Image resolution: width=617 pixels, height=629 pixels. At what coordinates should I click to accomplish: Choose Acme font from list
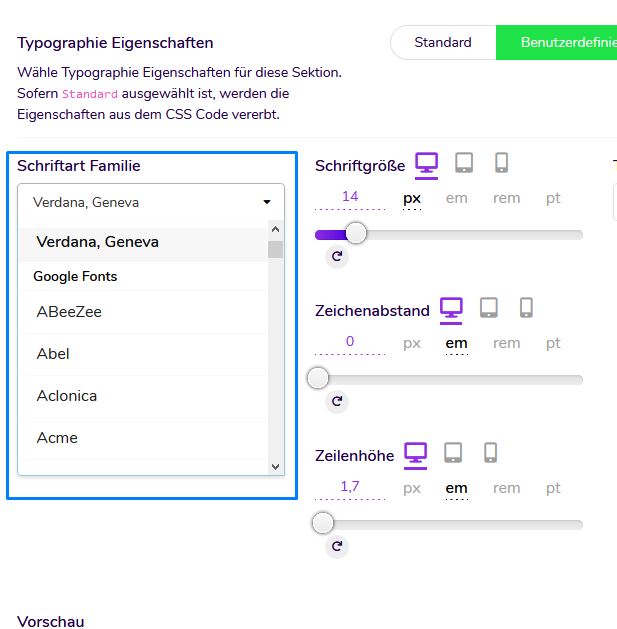57,438
